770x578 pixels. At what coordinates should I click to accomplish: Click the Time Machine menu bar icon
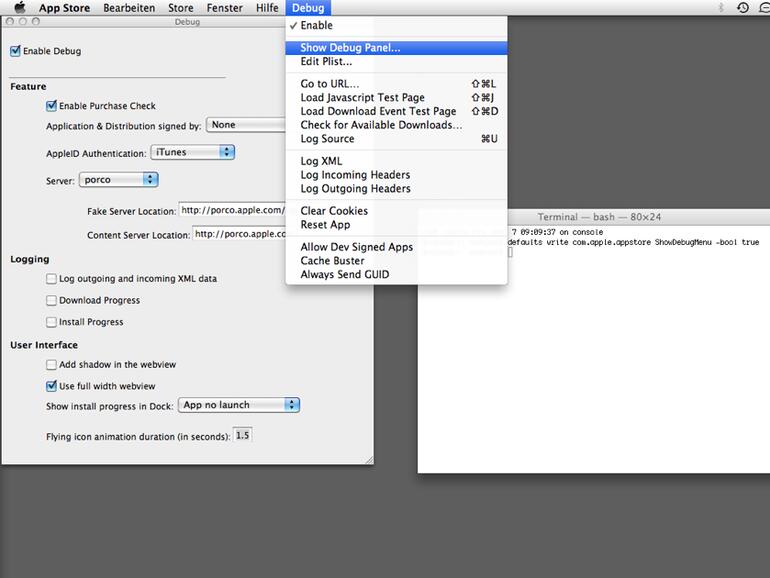tap(742, 7)
